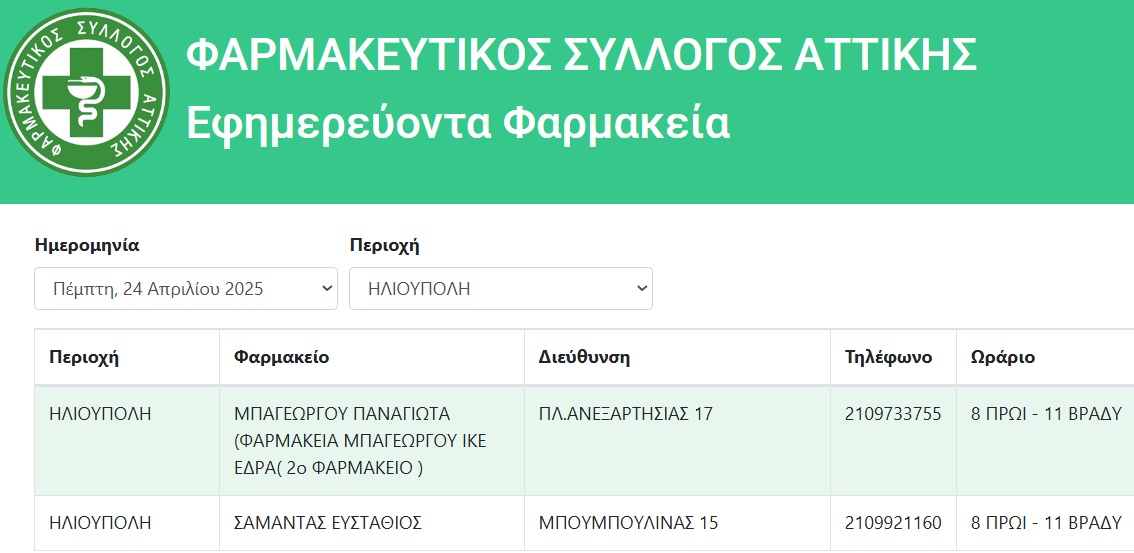Image resolution: width=1134 pixels, height=553 pixels.
Task: Select the Περιοχή column header in table
Action: point(84,357)
